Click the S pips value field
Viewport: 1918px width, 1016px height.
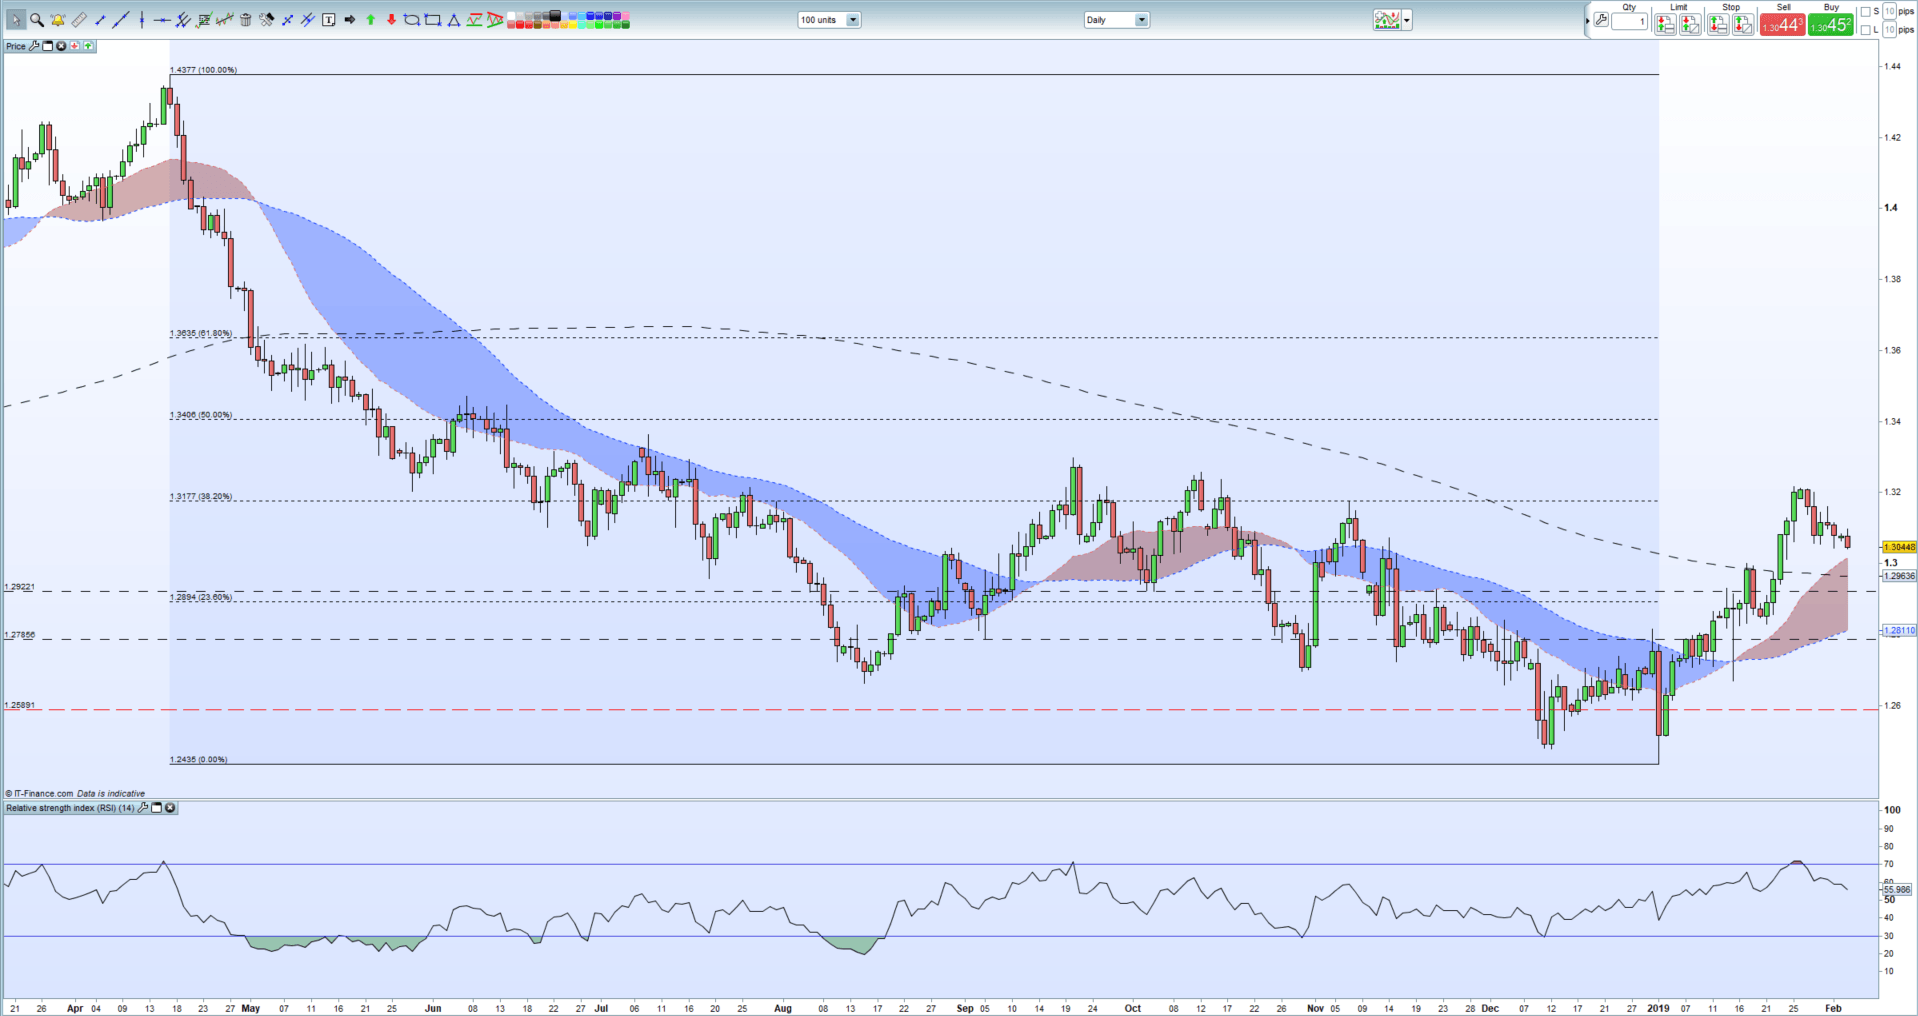coord(1890,12)
